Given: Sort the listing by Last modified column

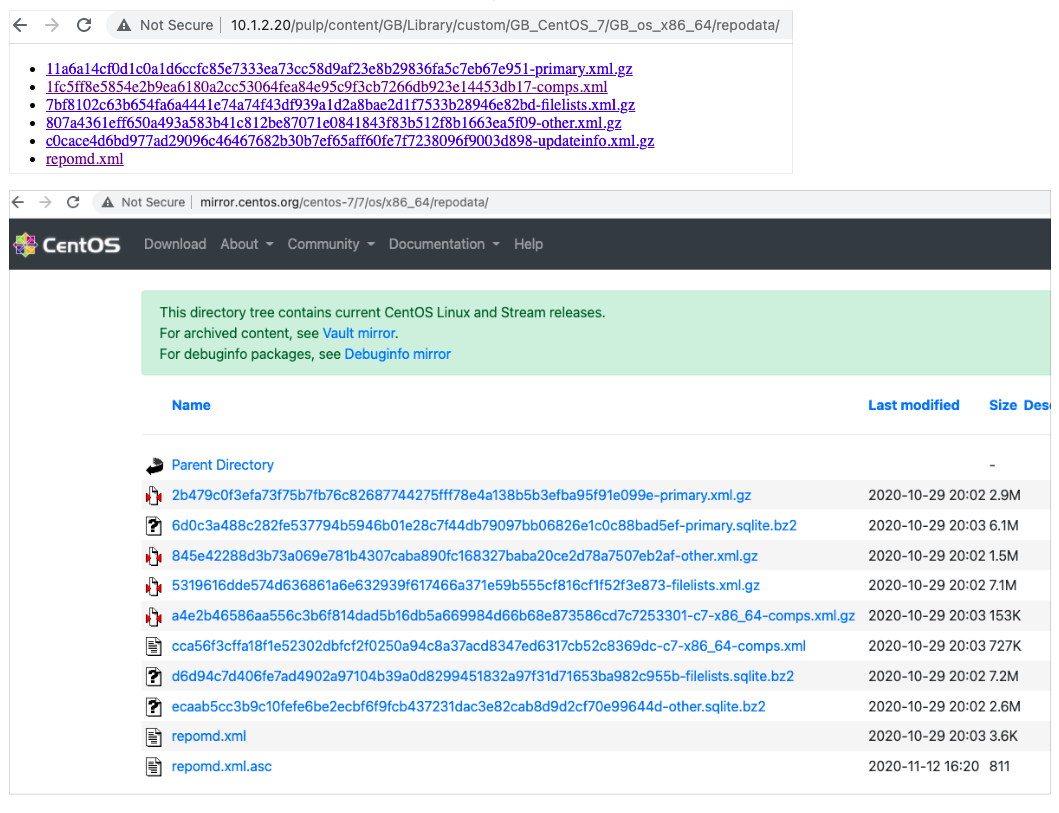Looking at the screenshot, I should pos(914,405).
